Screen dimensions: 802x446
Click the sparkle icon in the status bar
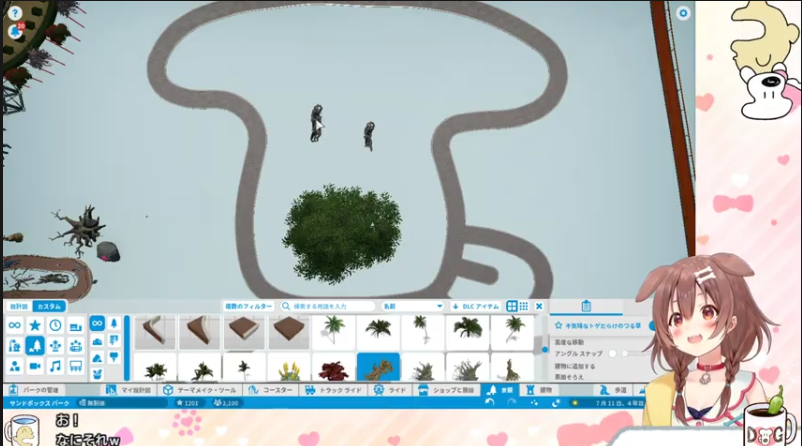534,403
